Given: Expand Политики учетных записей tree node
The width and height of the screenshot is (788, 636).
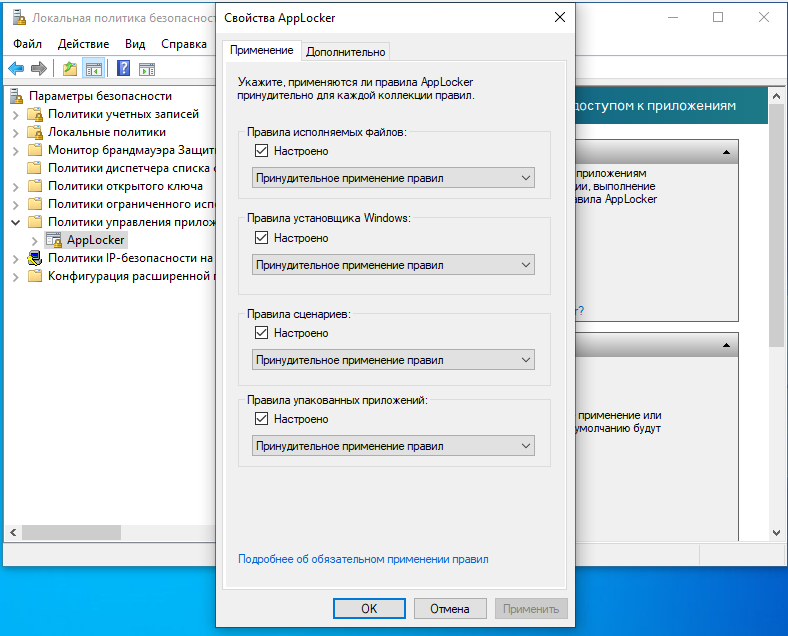Looking at the screenshot, I should pos(16,115).
